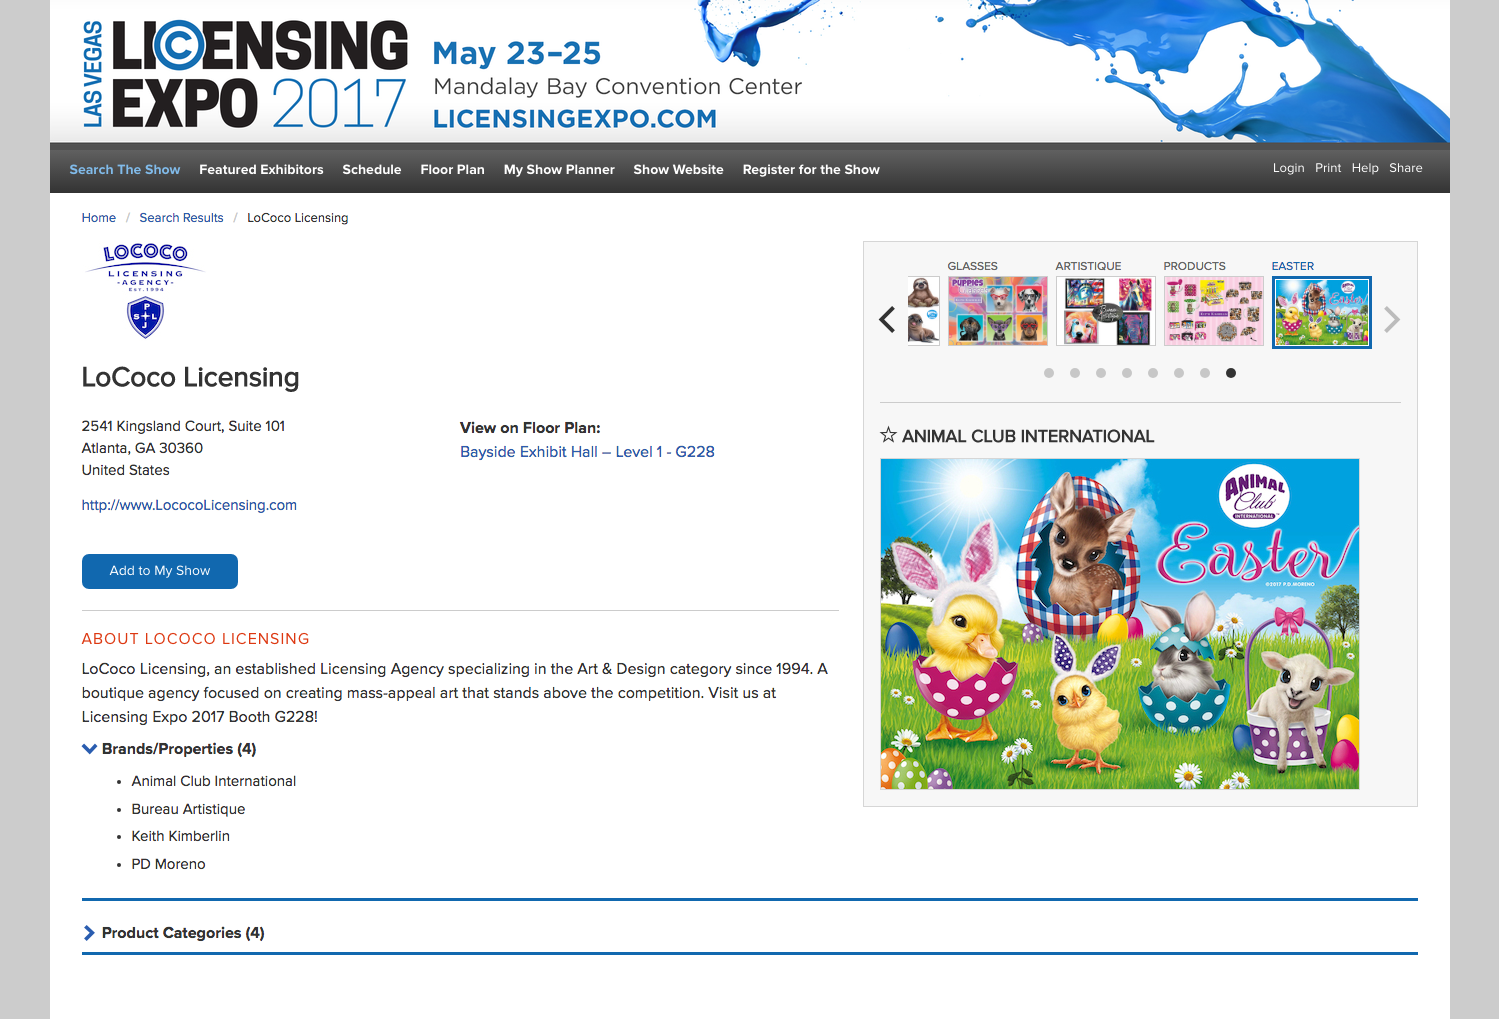The image size is (1499, 1019).
Task: Show previous carousel images with left arrow
Action: pyautogui.click(x=887, y=320)
